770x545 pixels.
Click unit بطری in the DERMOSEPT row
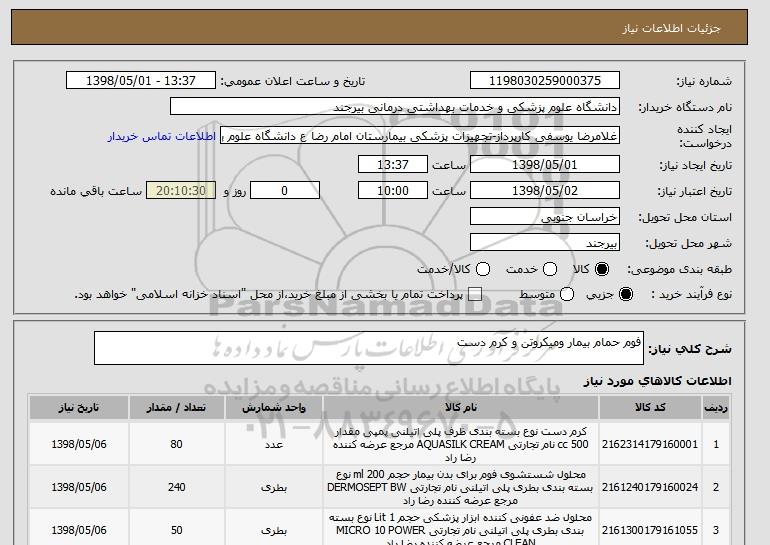274,488
